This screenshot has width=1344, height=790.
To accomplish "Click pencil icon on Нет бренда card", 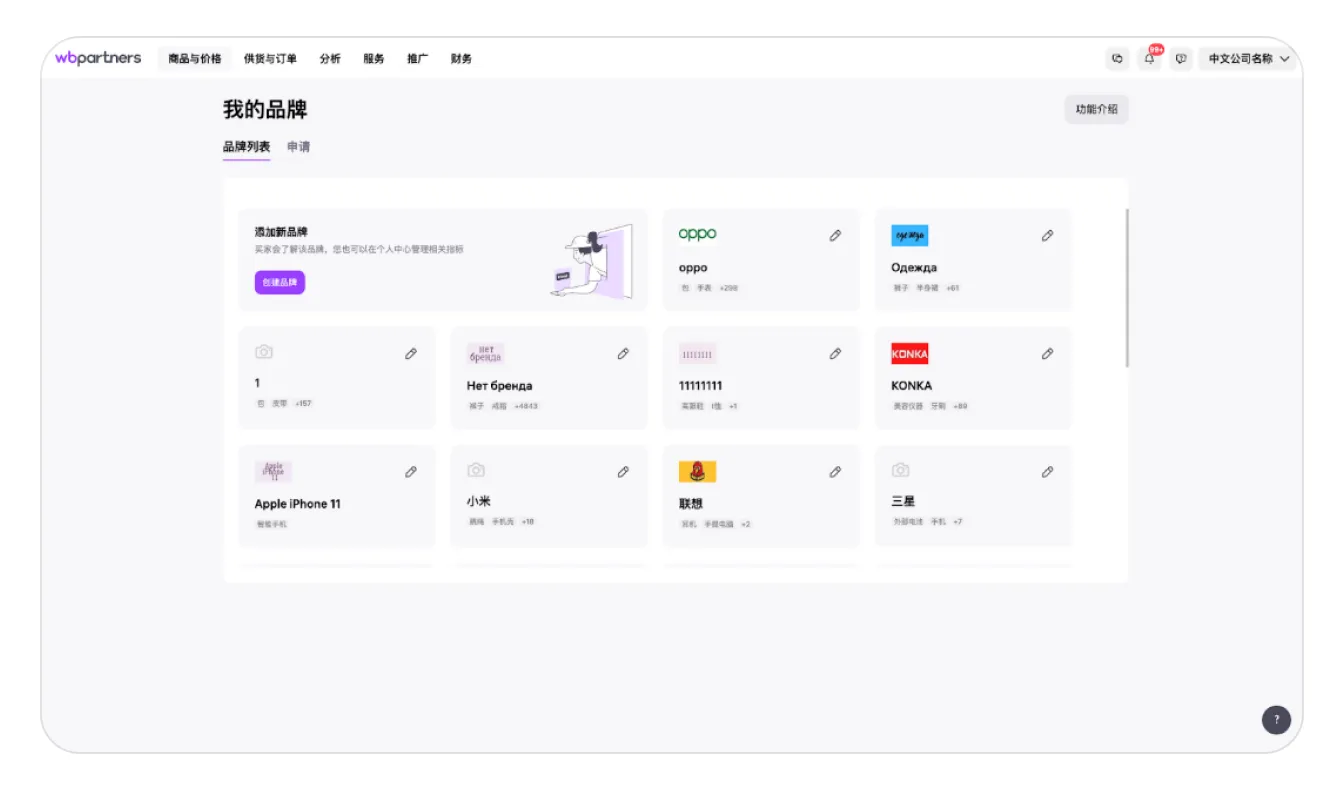I will (623, 354).
